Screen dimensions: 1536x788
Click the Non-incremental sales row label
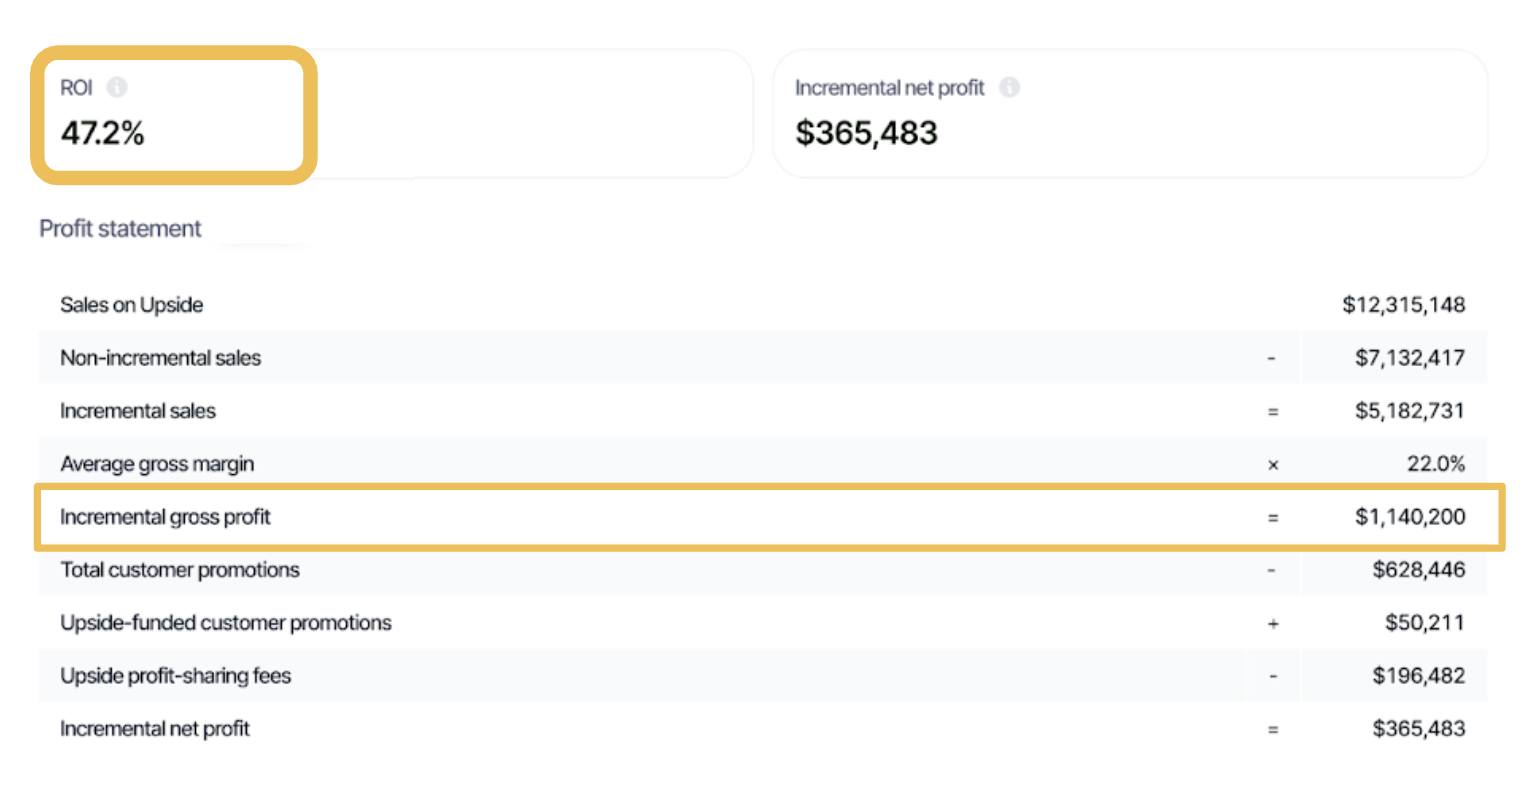point(160,358)
